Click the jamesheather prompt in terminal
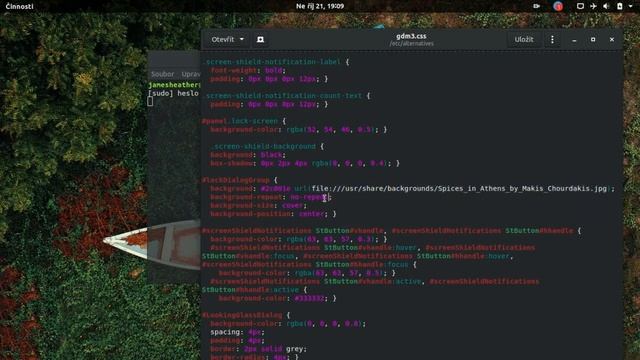The height and width of the screenshot is (360, 640). tap(174, 85)
